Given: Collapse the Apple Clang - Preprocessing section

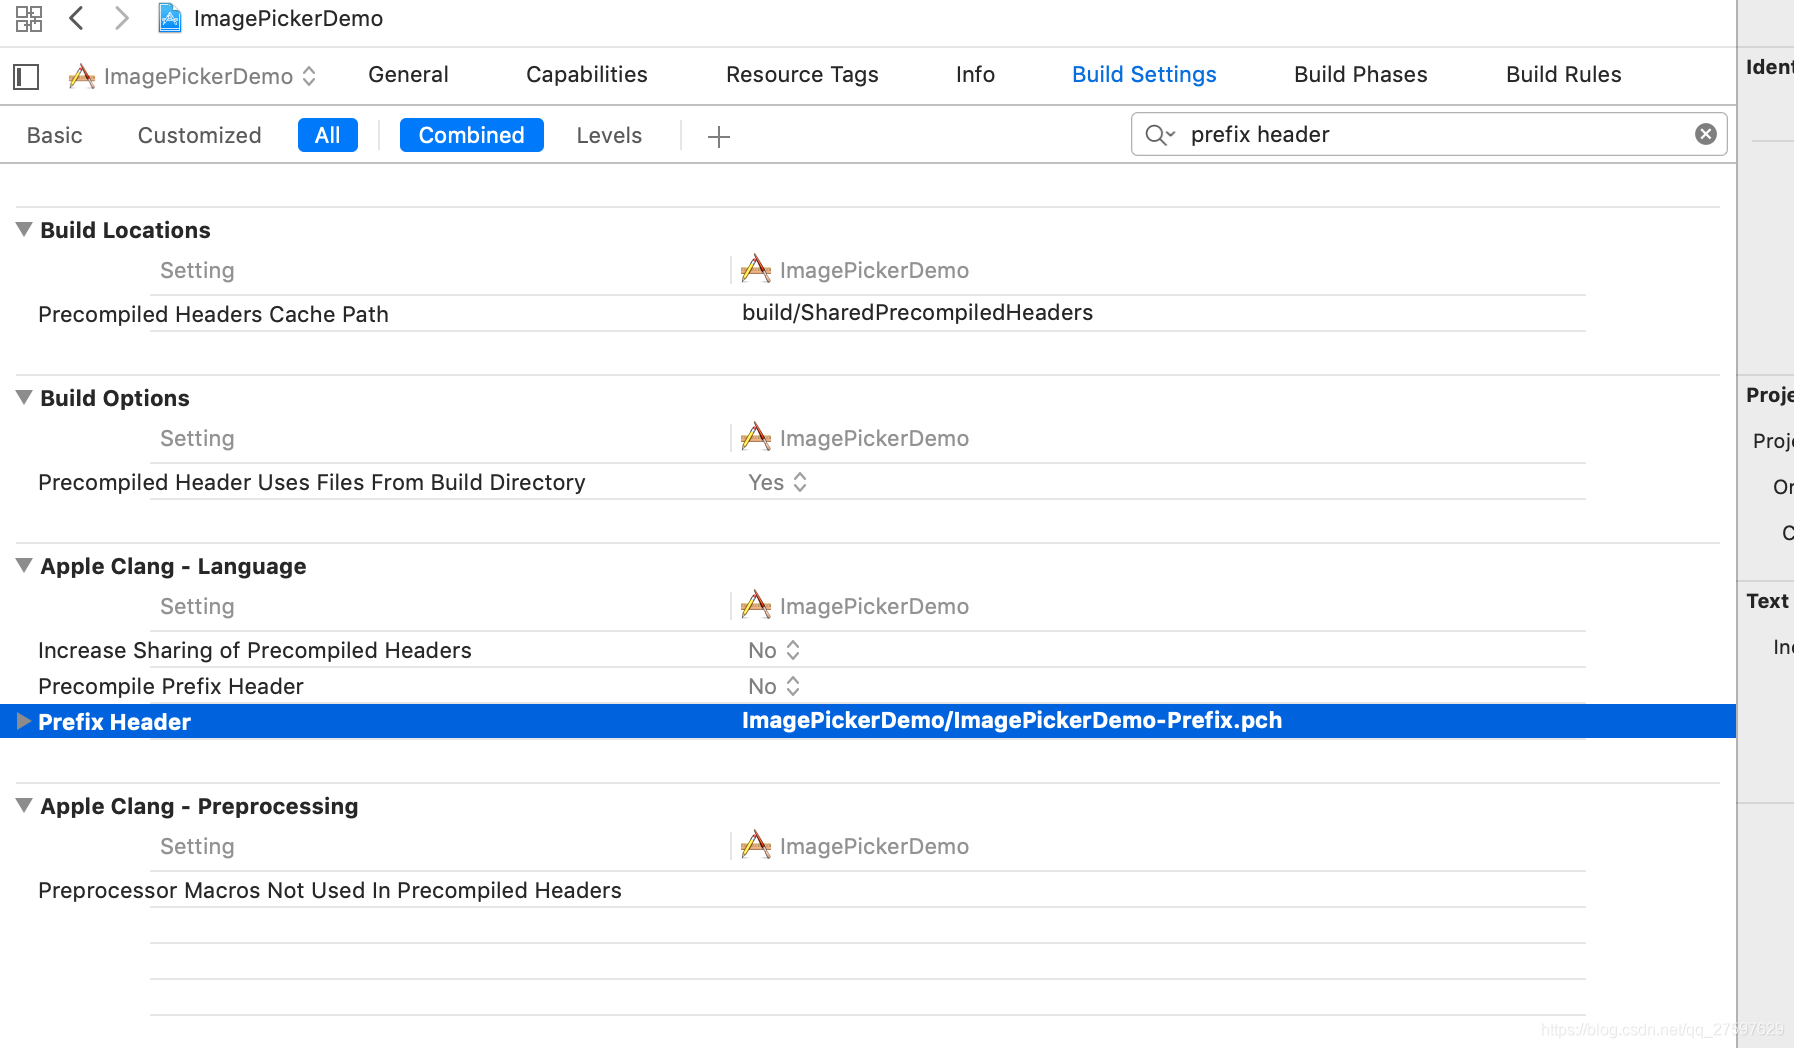Looking at the screenshot, I should [x=24, y=805].
